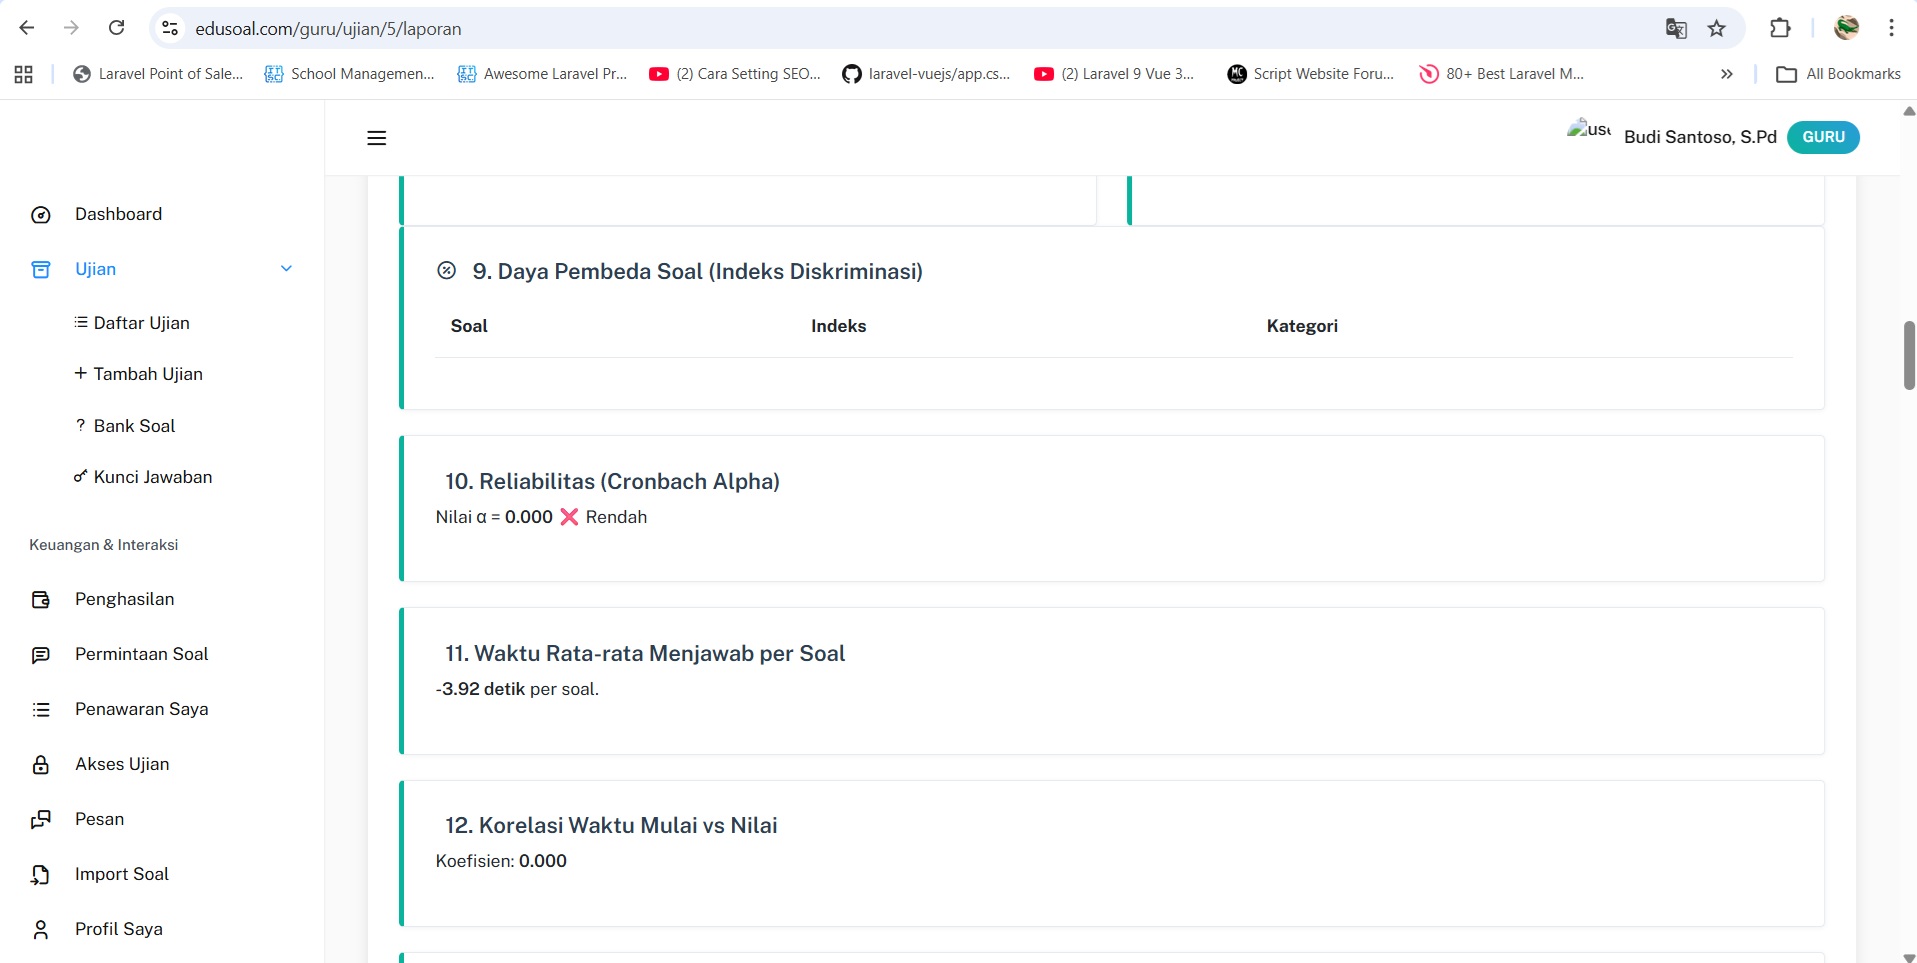Image resolution: width=1917 pixels, height=963 pixels.
Task: Toggle the hamburger sidebar menu
Action: tap(376, 138)
